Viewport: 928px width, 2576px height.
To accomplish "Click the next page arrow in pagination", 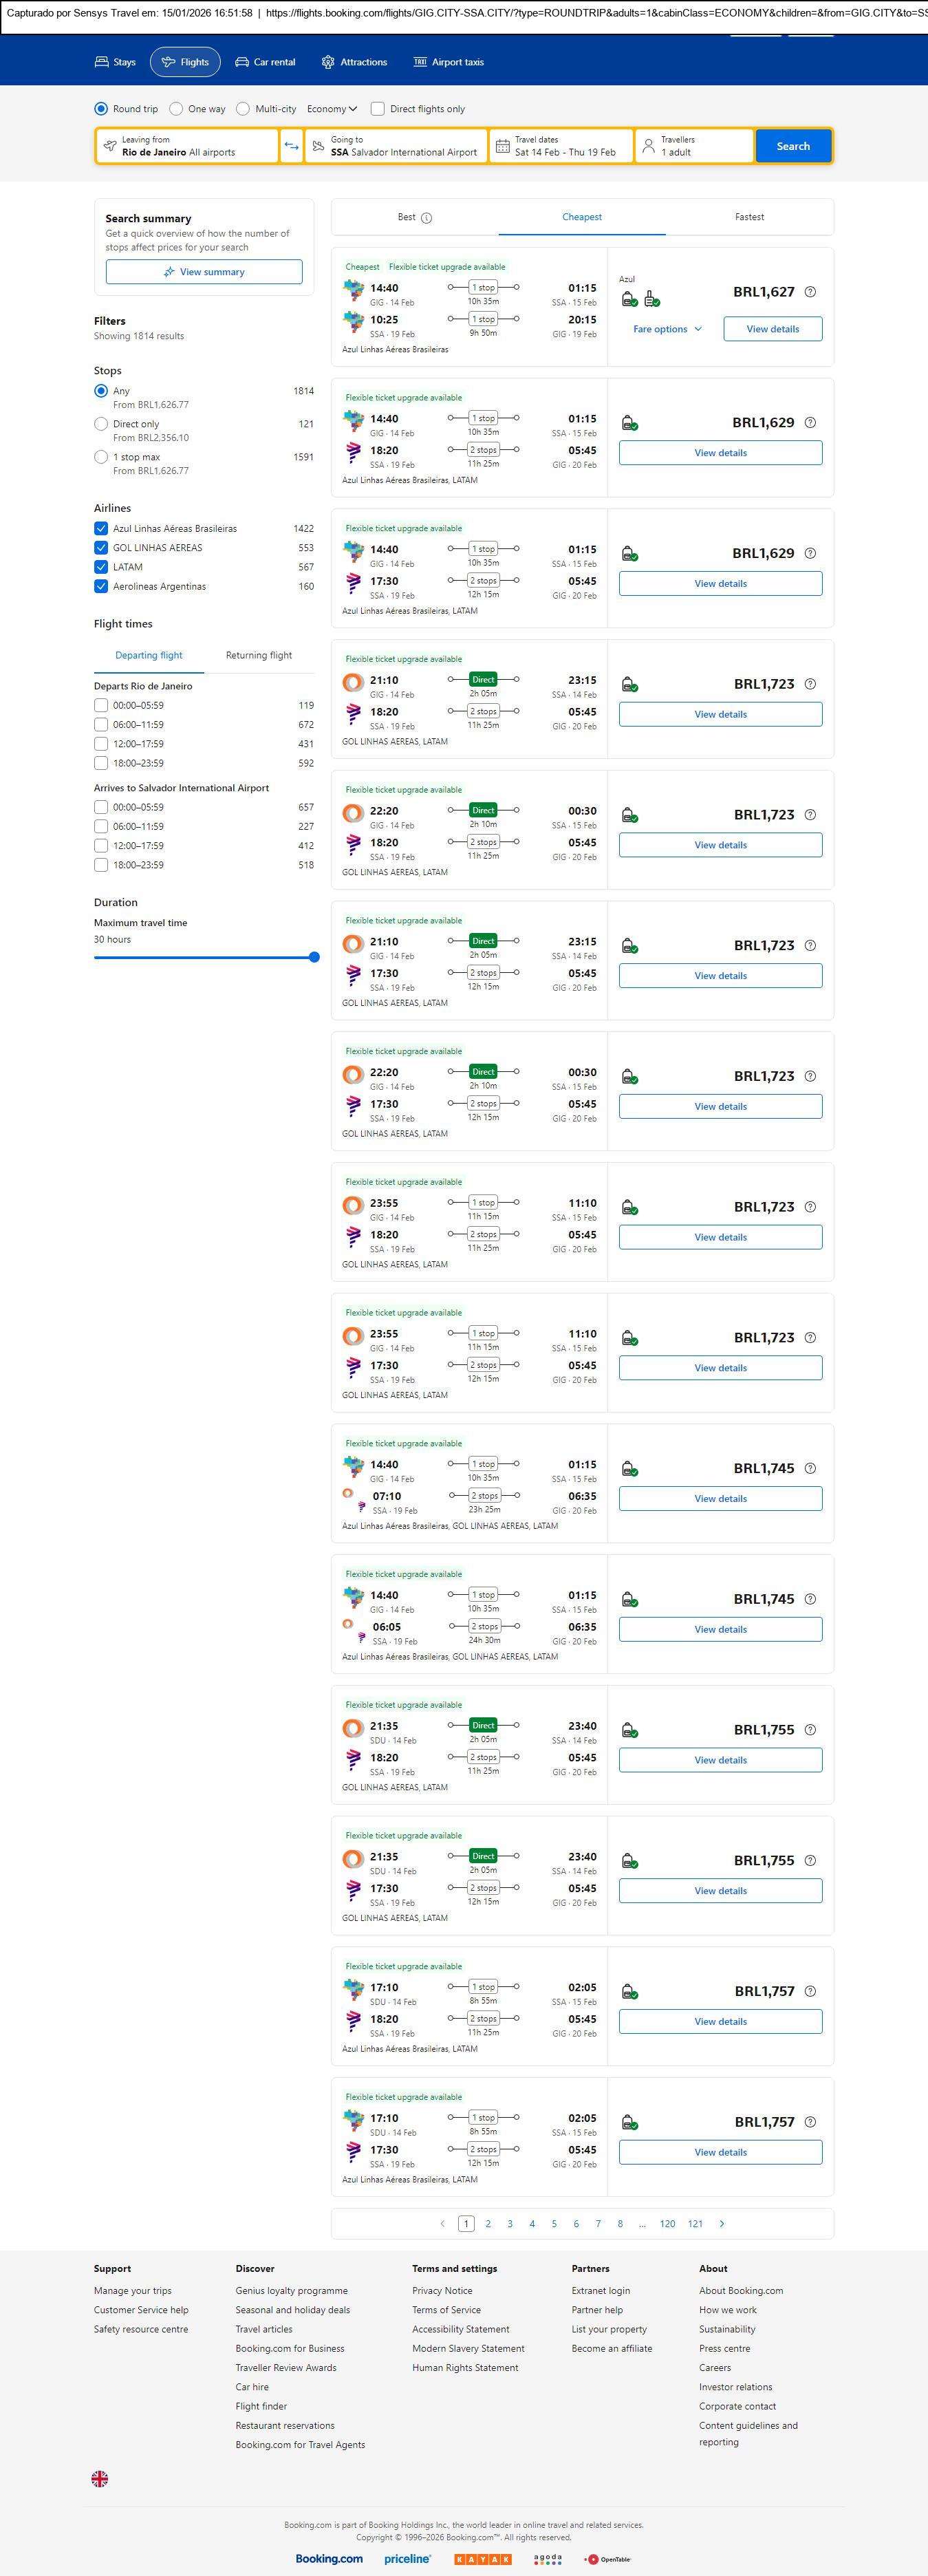I will point(722,2223).
